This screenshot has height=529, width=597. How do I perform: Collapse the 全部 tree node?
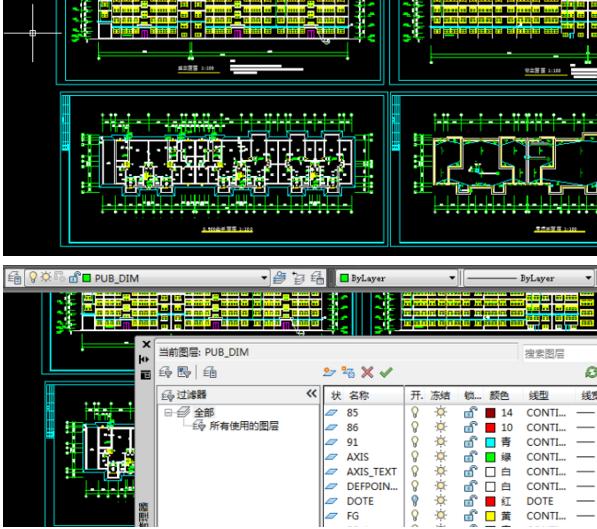[x=168, y=412]
